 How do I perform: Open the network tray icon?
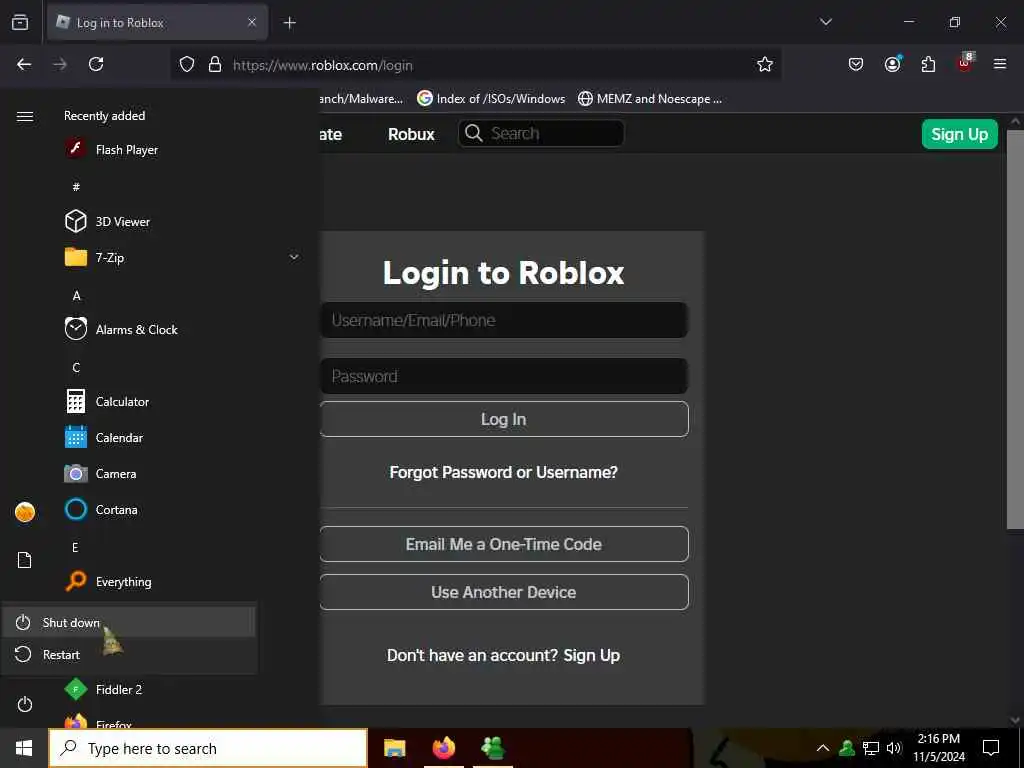871,748
